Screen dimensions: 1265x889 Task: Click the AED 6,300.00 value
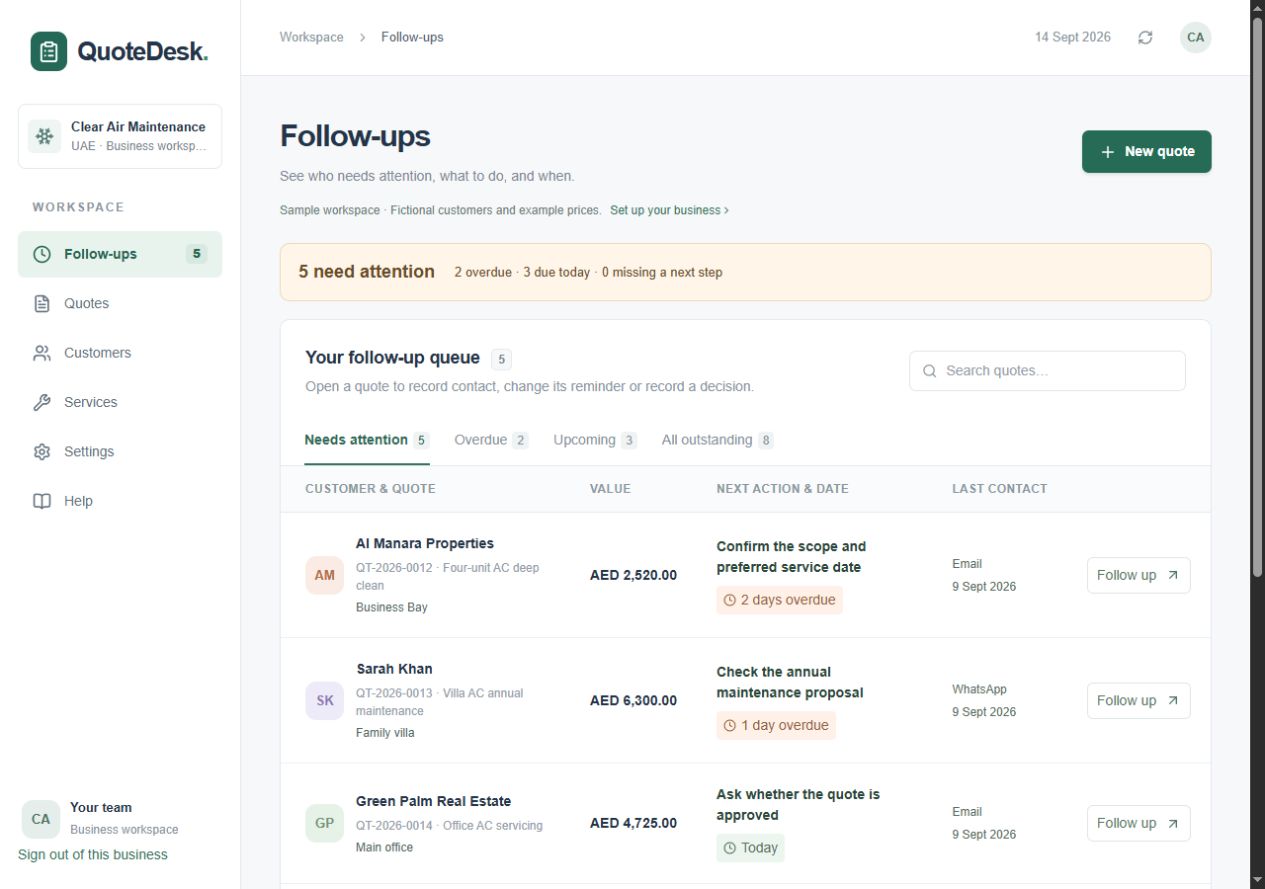pos(633,701)
